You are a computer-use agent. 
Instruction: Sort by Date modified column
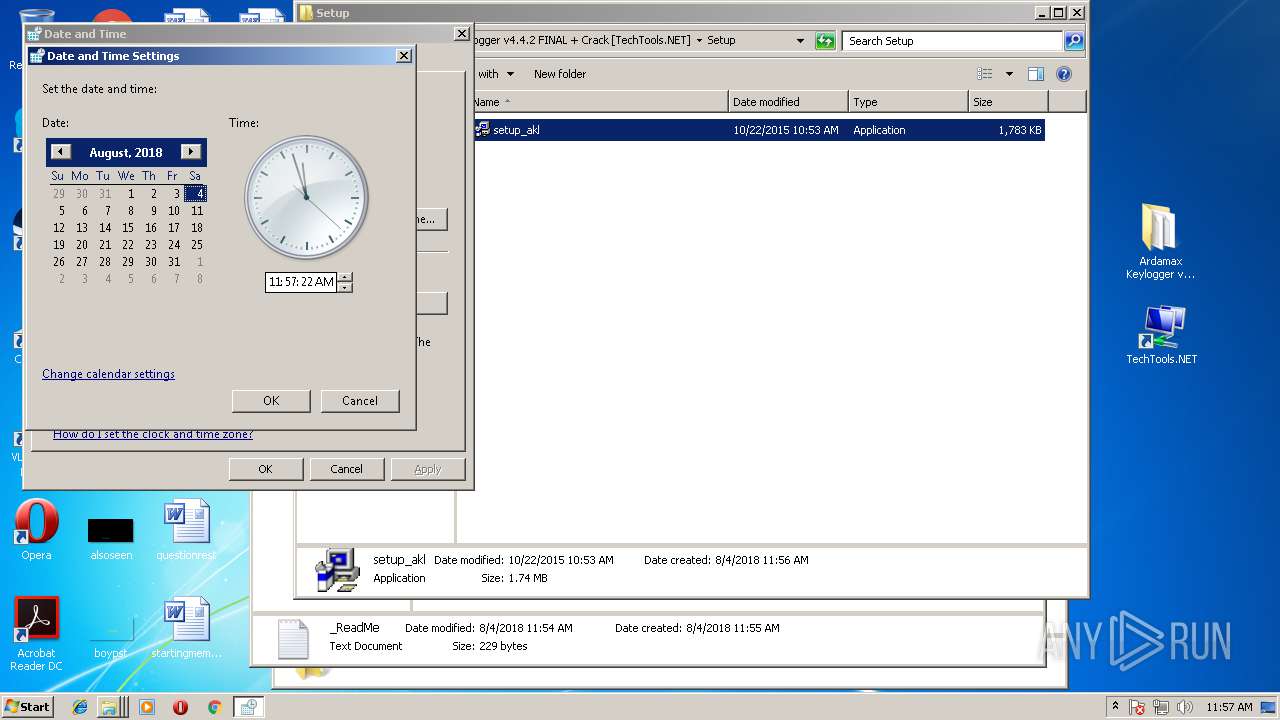point(788,102)
